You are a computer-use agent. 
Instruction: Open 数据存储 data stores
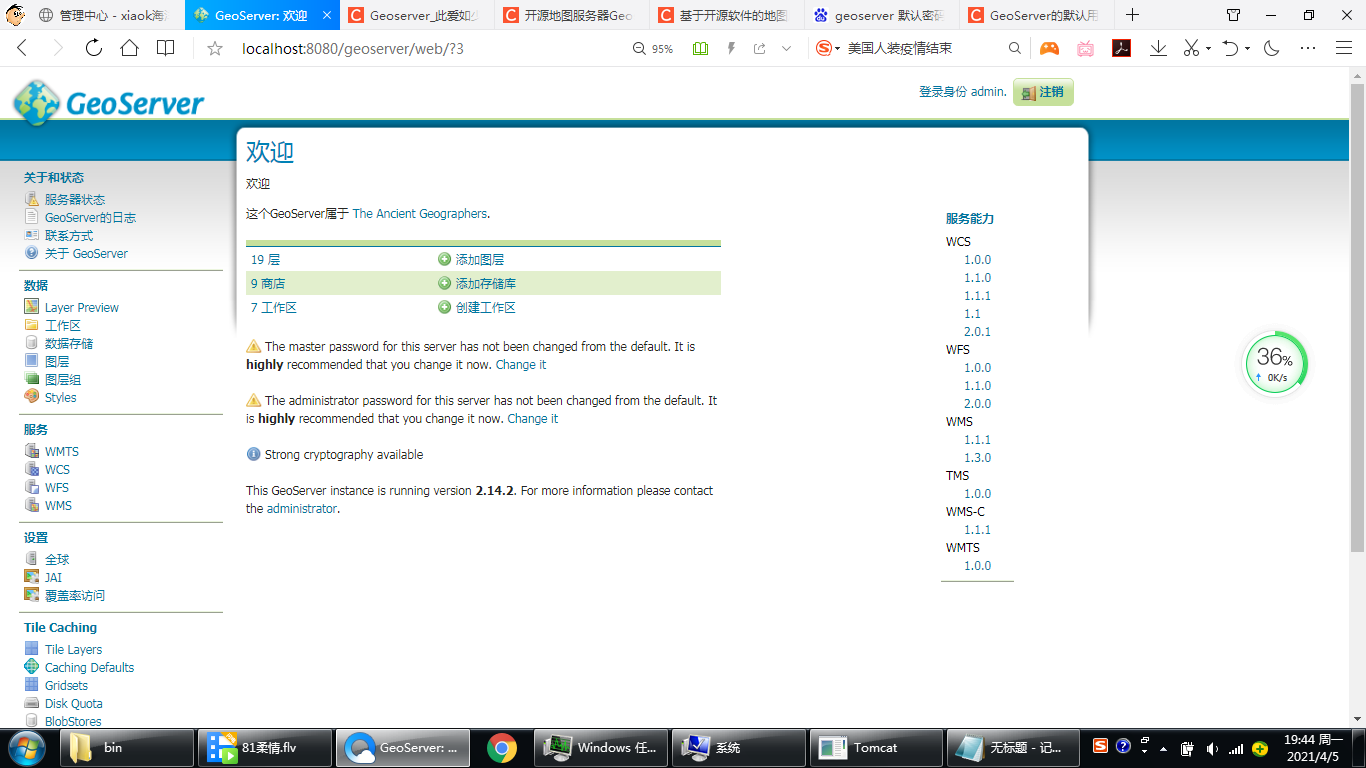[x=68, y=344]
